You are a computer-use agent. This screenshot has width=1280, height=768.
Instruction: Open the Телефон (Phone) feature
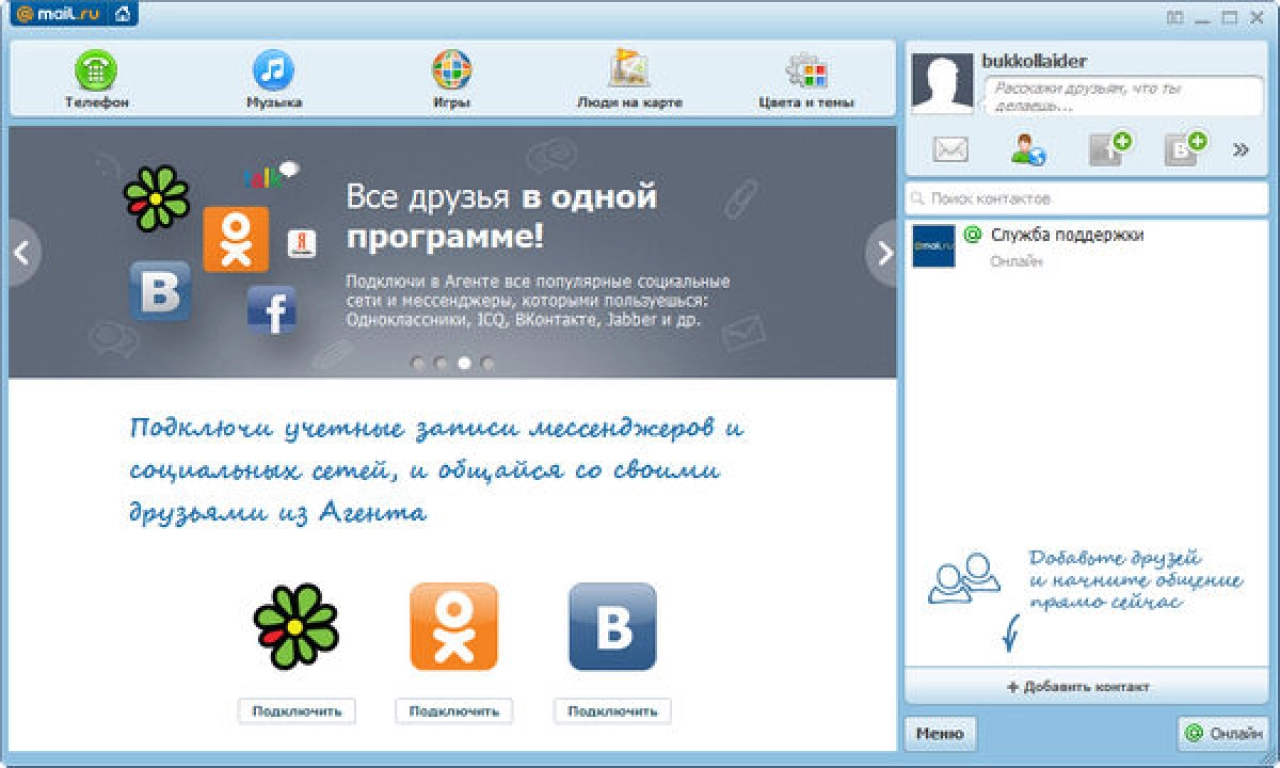(97, 80)
